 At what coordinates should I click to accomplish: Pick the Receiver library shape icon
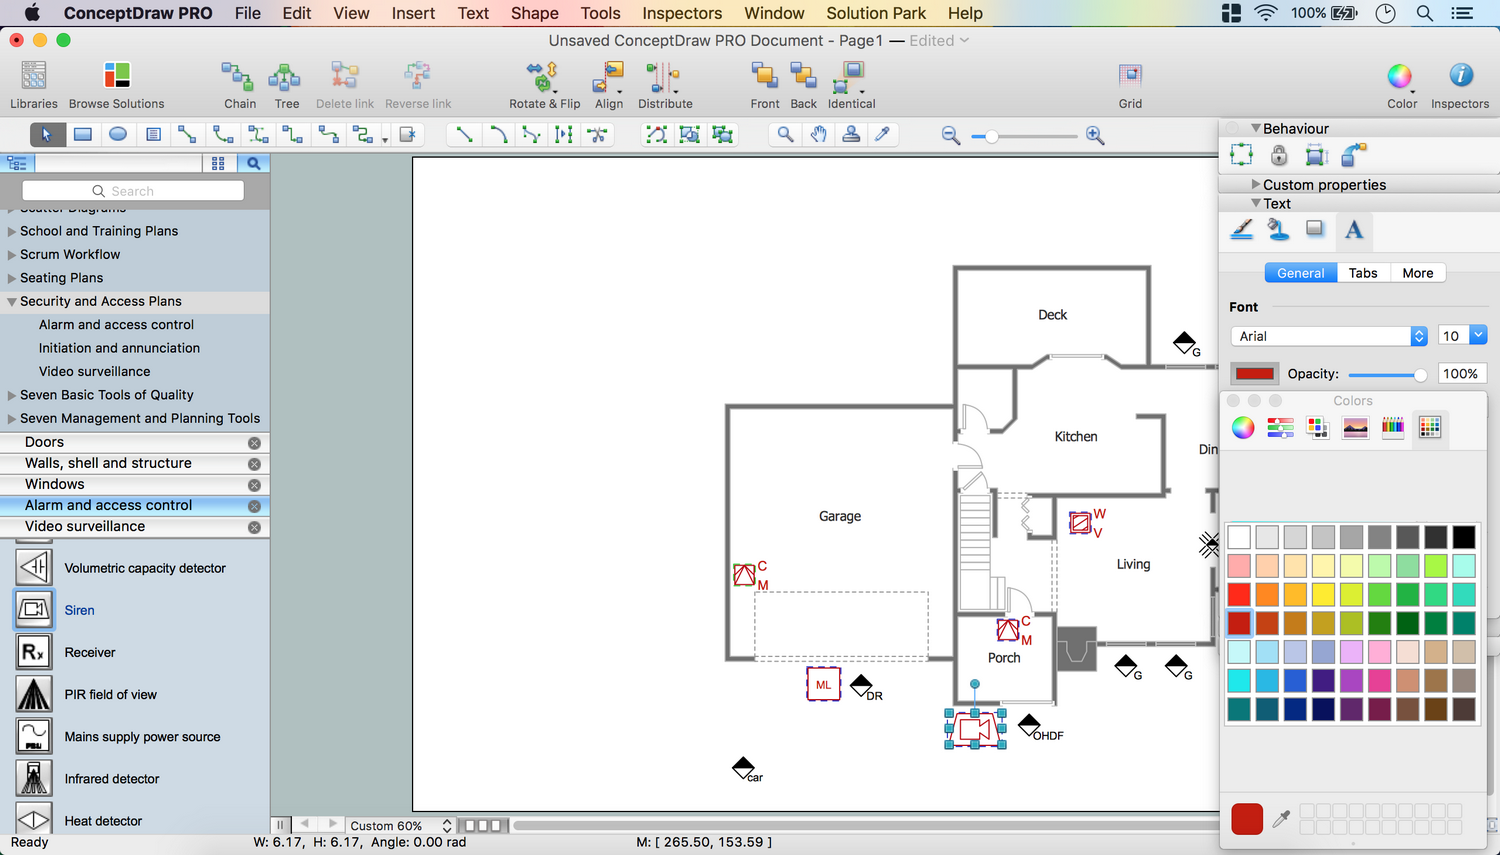34,652
